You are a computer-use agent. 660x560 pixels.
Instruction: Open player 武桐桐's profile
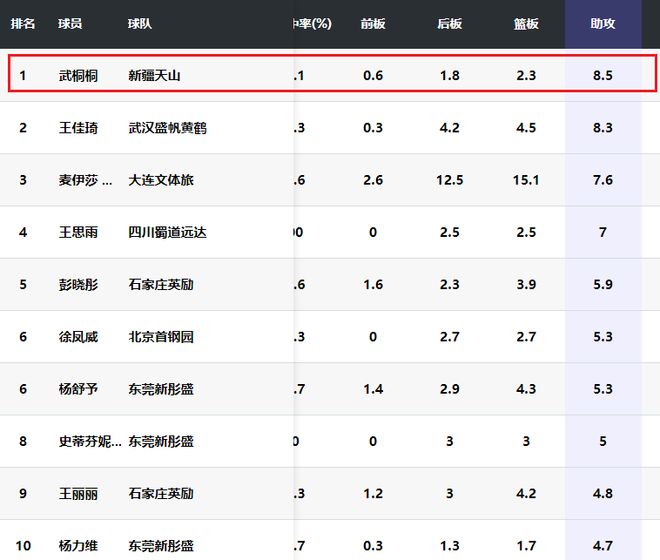click(78, 75)
